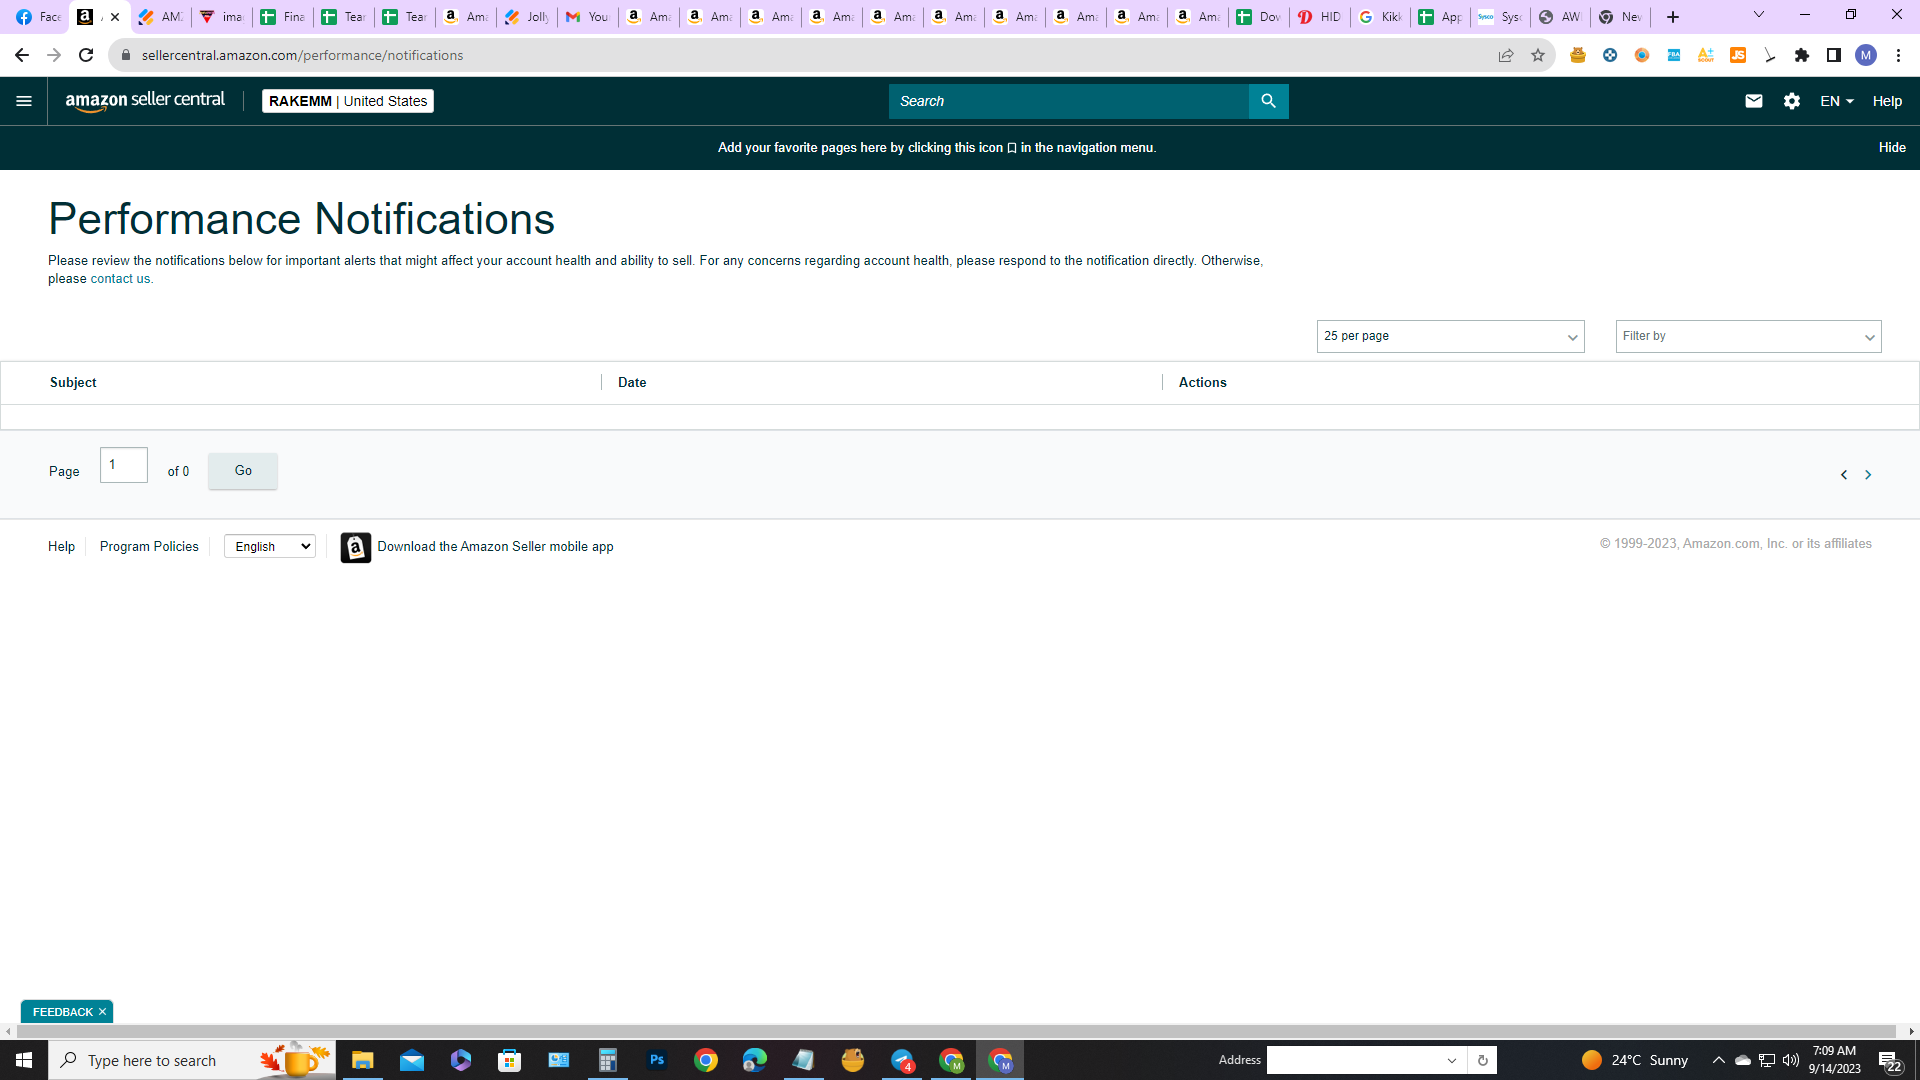Image resolution: width=1920 pixels, height=1080 pixels.
Task: Open the Chrome profile M avatar
Action: click(1865, 55)
